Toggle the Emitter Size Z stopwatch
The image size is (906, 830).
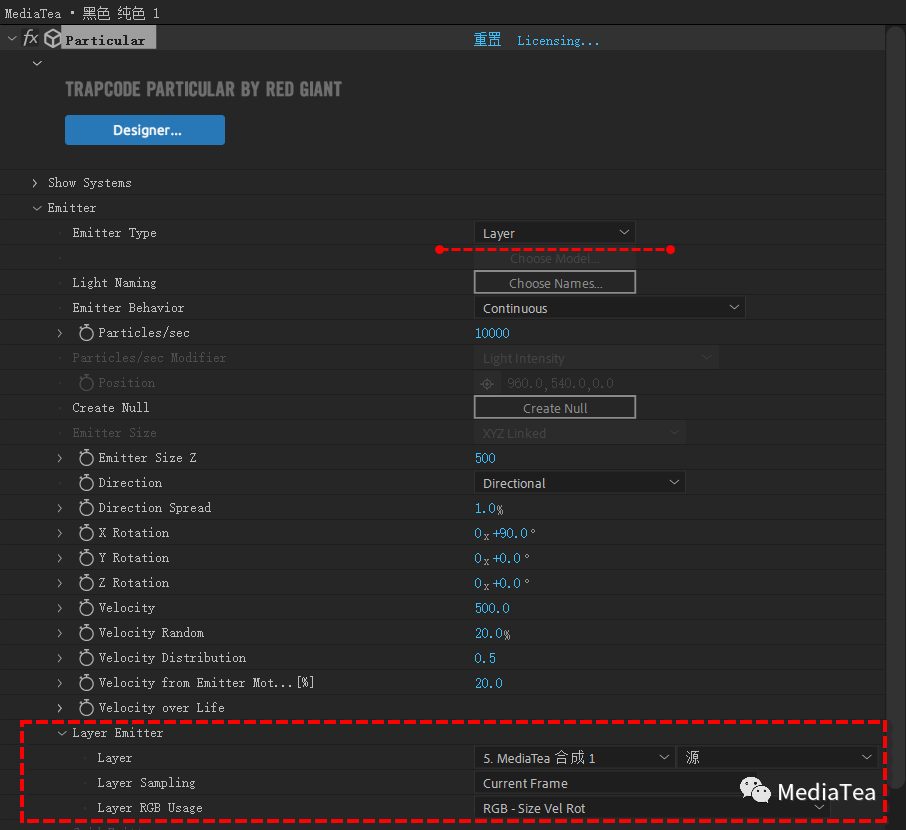(x=86, y=458)
